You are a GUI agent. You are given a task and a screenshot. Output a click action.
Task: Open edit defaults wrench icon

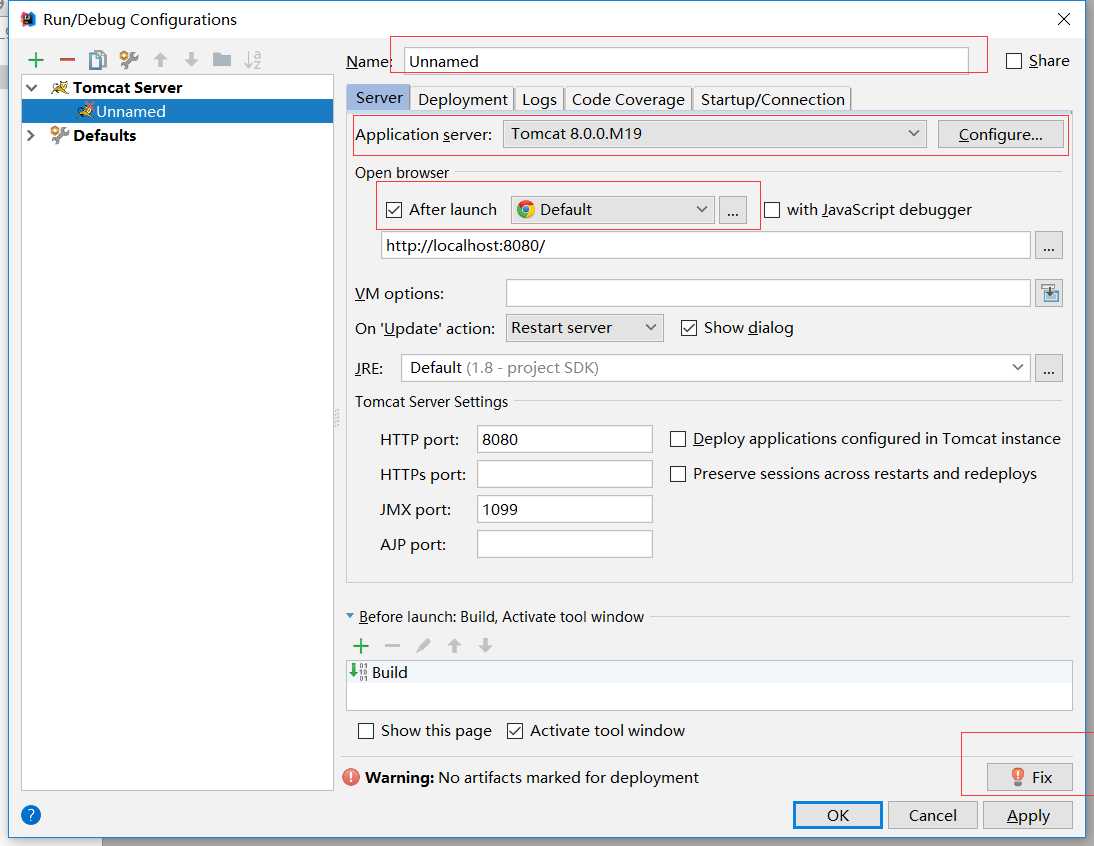pos(128,60)
